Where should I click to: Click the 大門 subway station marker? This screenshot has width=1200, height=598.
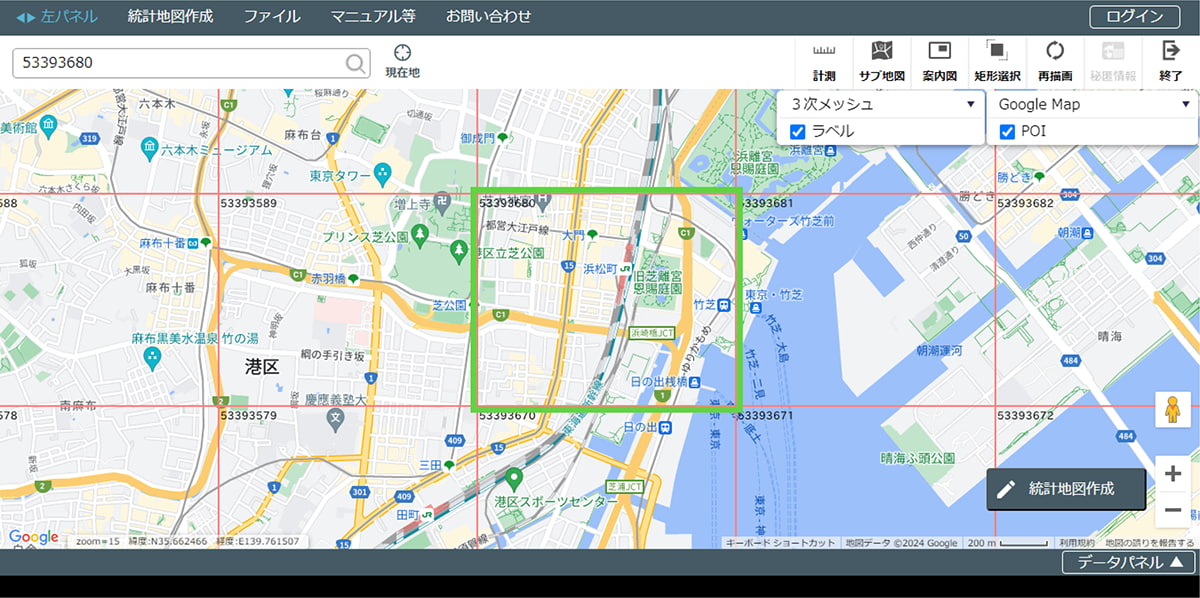592,235
